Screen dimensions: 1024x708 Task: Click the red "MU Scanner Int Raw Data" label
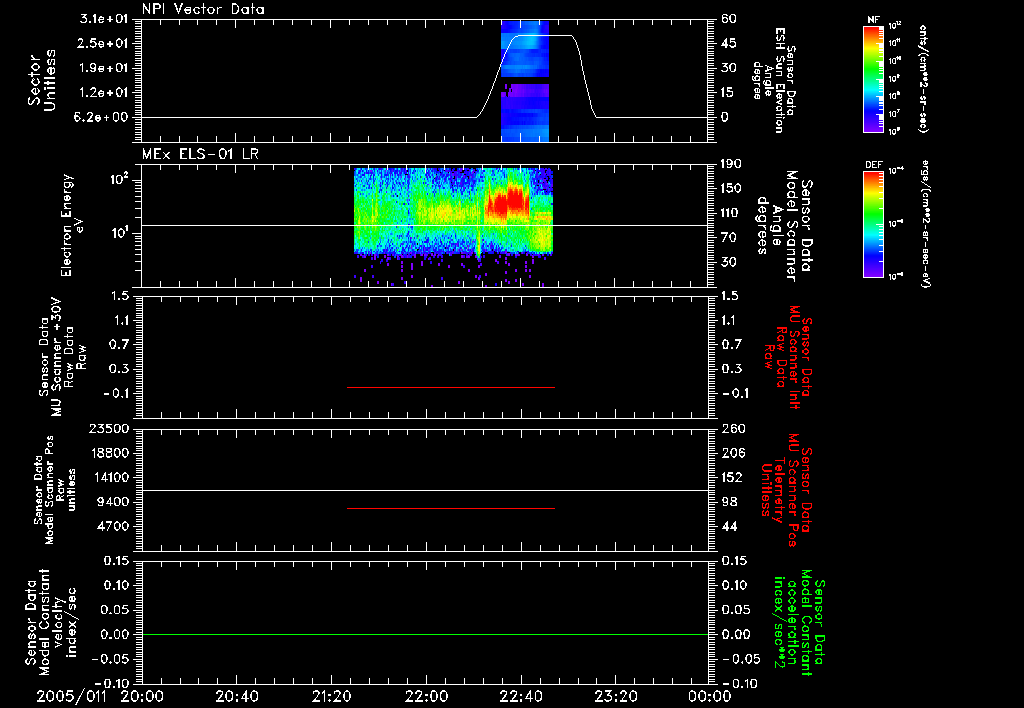(x=787, y=357)
